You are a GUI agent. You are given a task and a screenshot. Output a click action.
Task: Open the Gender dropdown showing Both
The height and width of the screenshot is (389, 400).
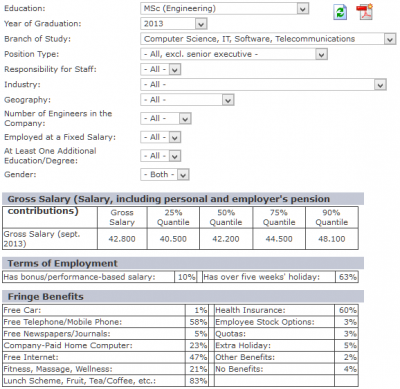165,174
